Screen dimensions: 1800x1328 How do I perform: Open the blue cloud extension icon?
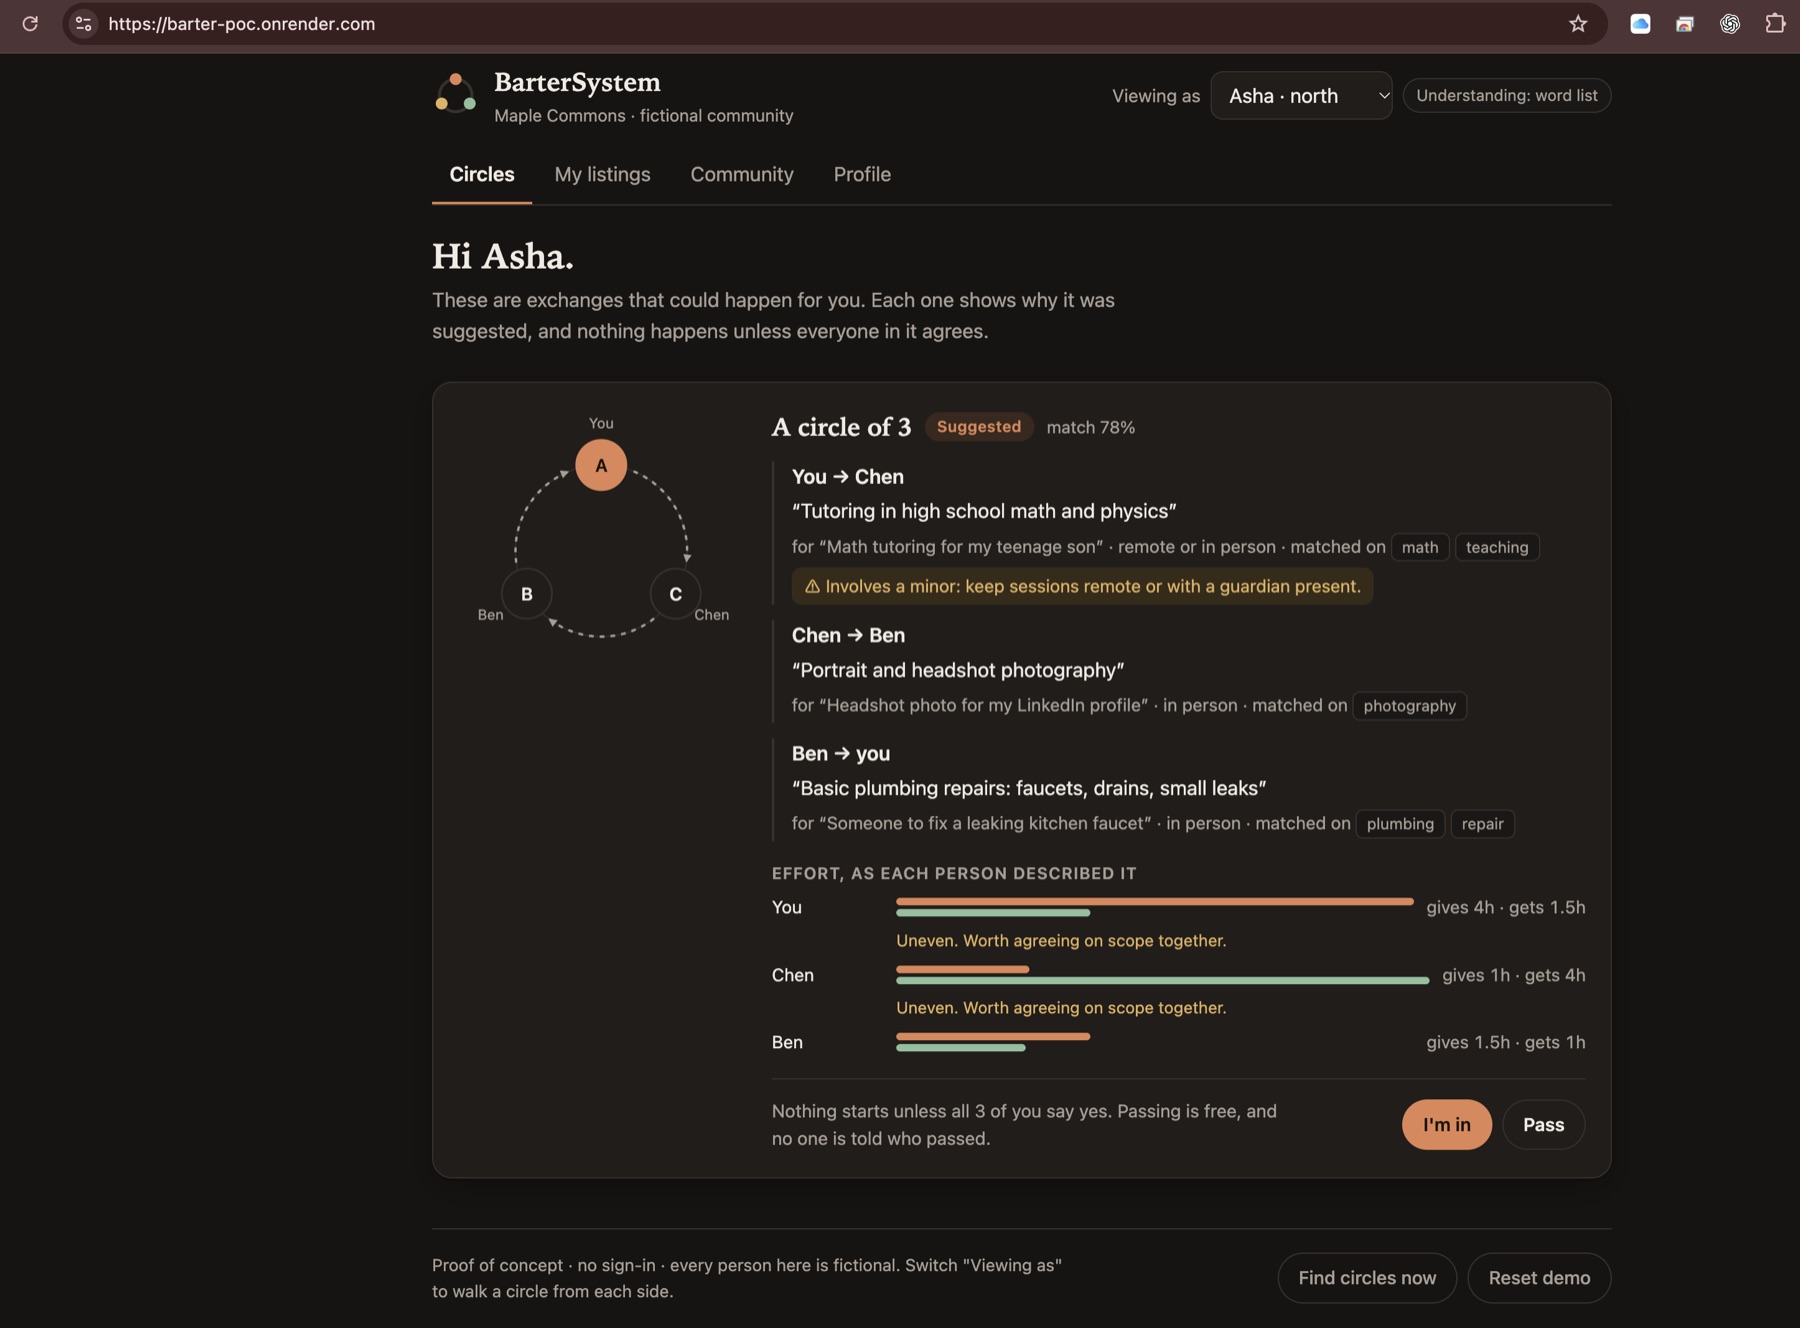[1640, 24]
